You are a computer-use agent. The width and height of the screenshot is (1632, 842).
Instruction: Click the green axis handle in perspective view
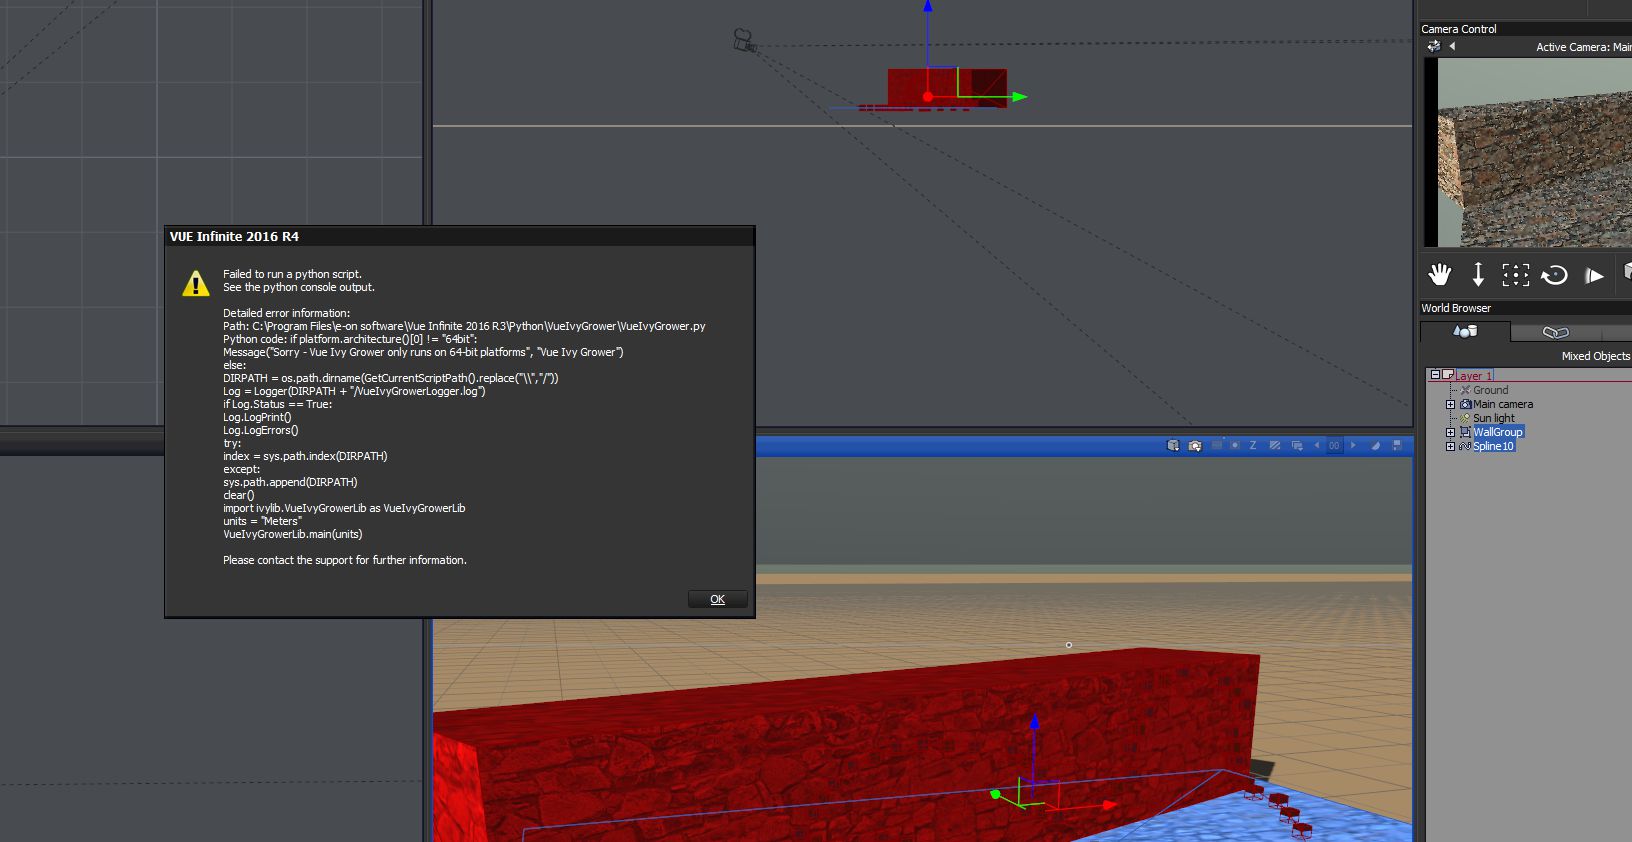(995, 794)
